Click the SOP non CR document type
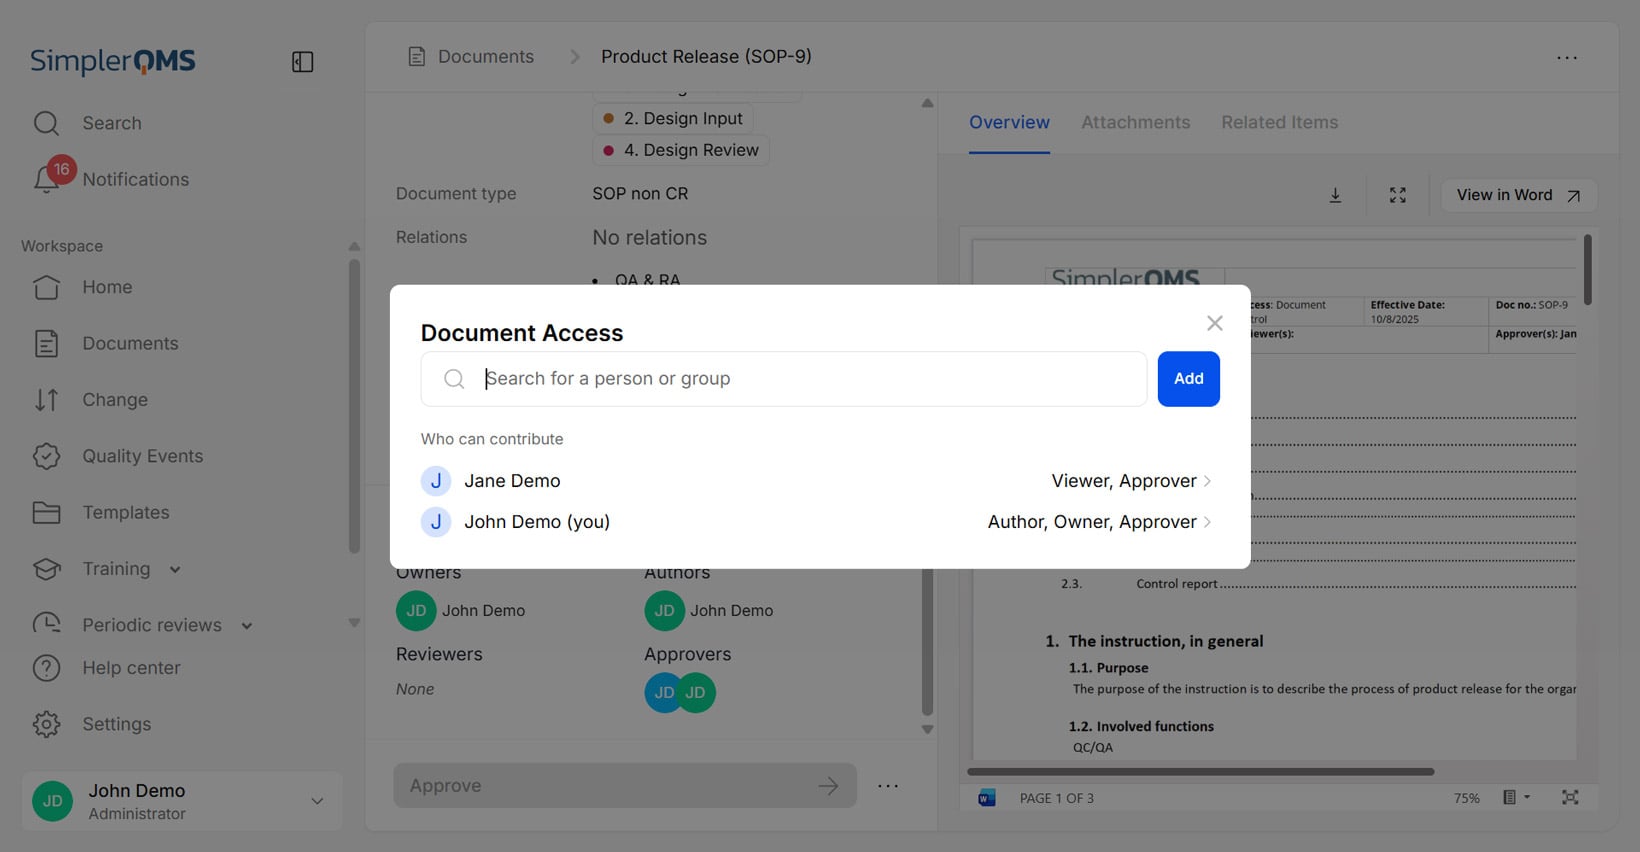This screenshot has height=852, width=1640. pyautogui.click(x=640, y=194)
